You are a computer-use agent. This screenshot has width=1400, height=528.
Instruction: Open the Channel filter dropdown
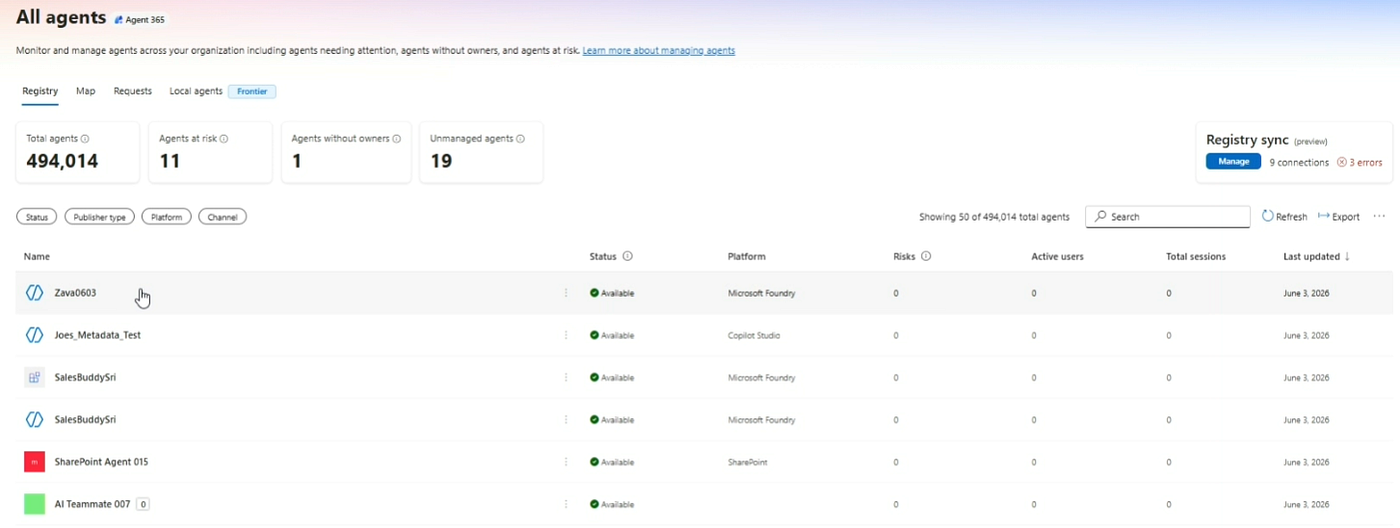pos(222,217)
